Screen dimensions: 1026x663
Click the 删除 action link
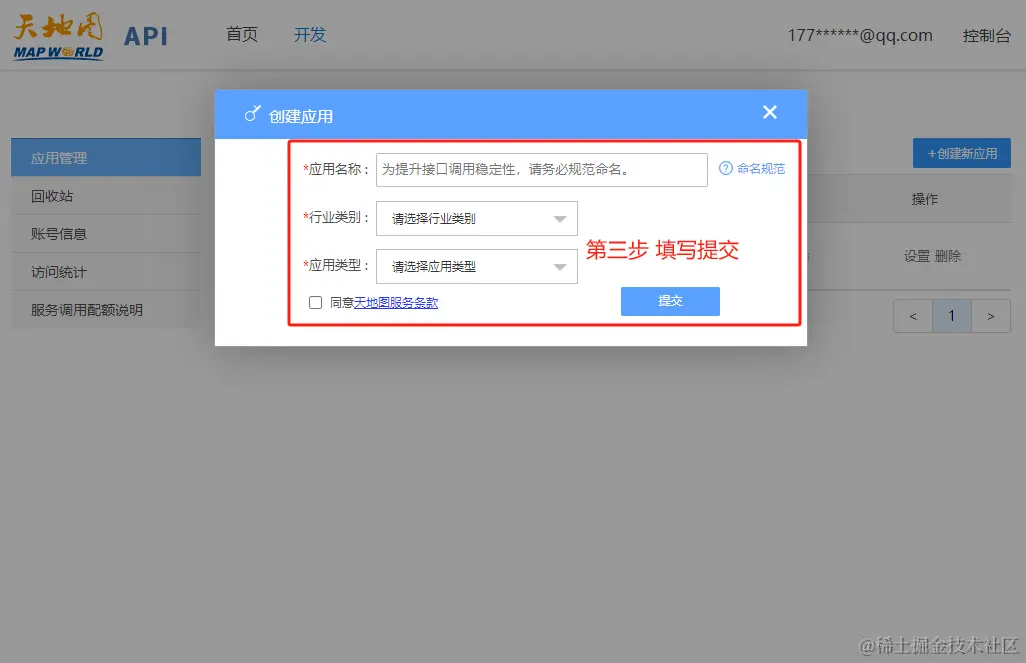947,256
